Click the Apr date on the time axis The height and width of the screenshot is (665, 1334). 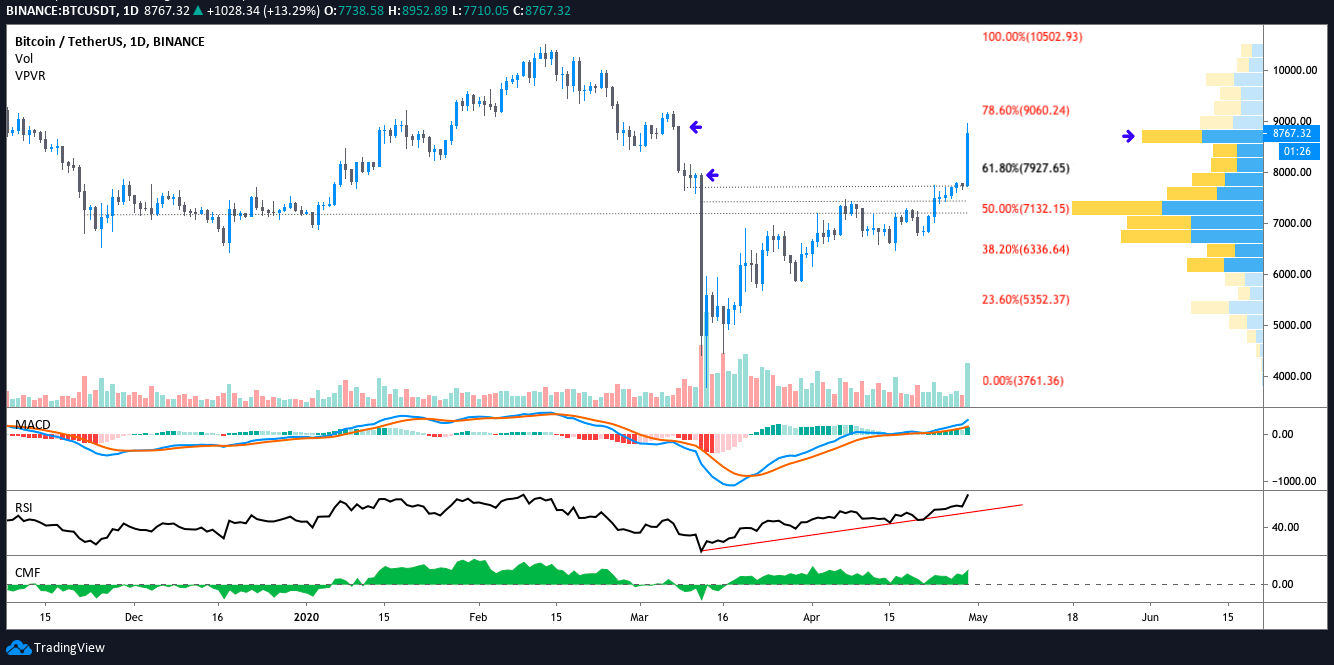click(810, 617)
